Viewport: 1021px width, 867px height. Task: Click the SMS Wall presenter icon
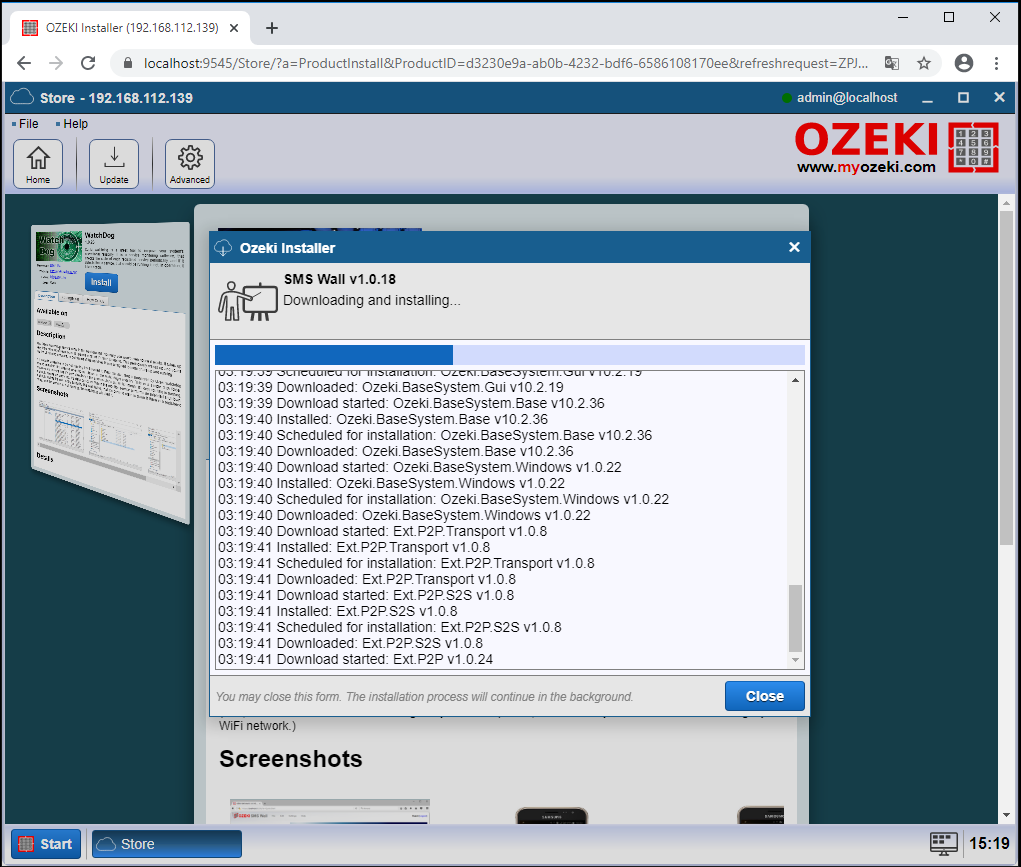tap(247, 301)
